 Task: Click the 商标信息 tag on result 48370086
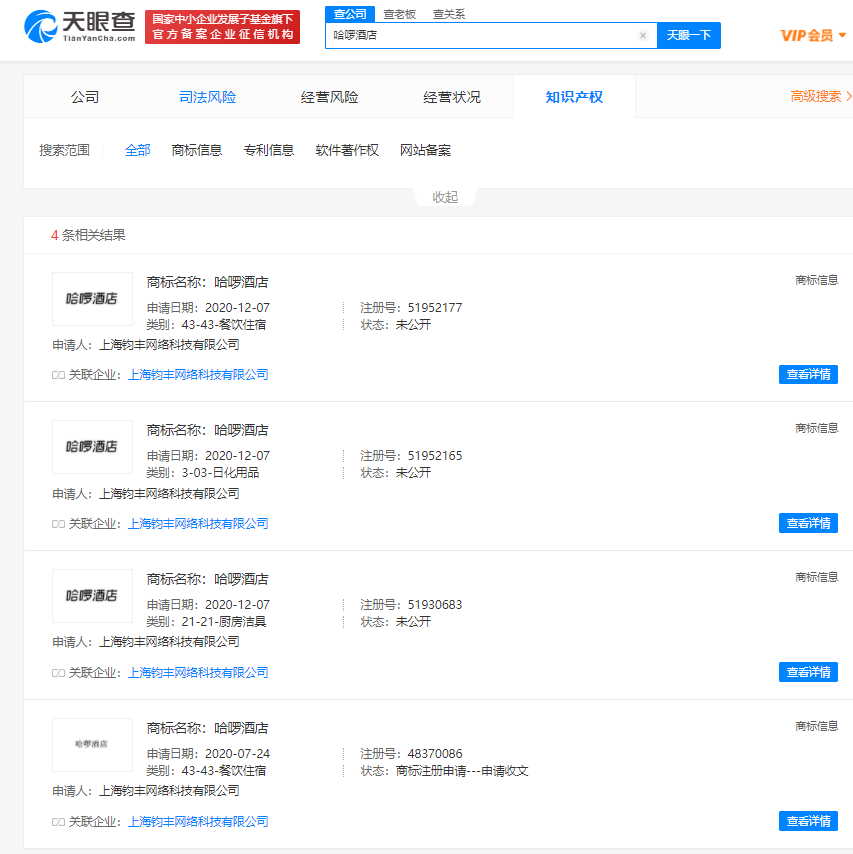(x=817, y=726)
